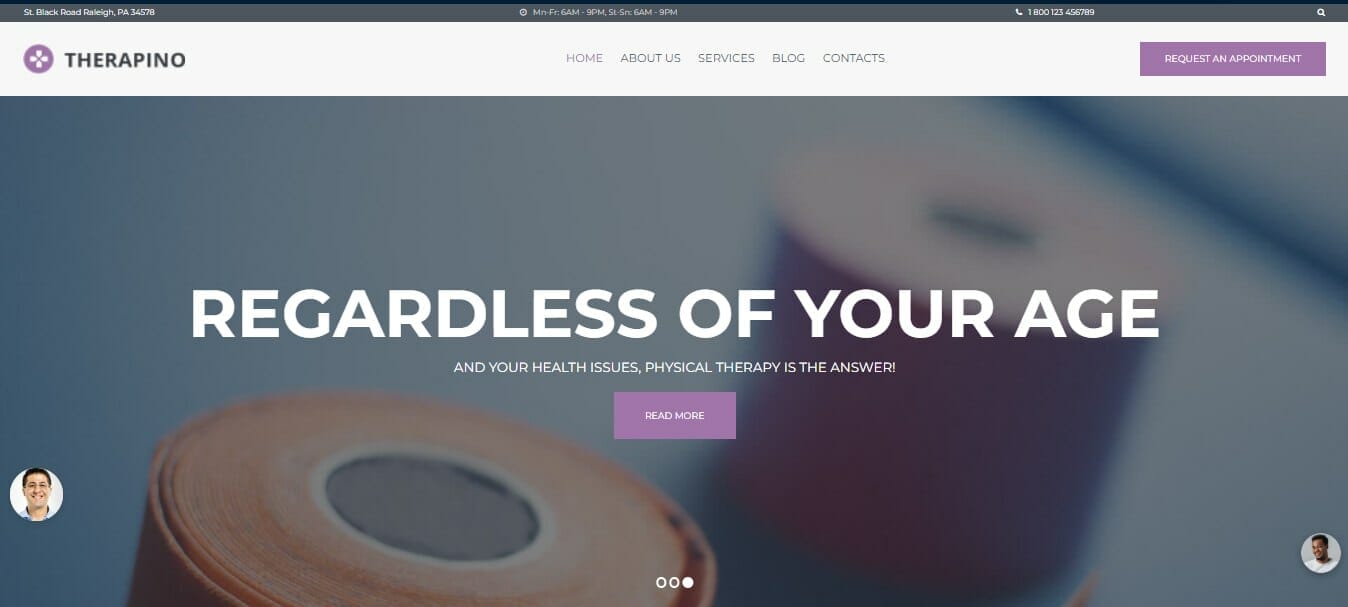Viewport: 1348px width, 607px height.
Task: Select the first slider dot
Action: point(661,582)
